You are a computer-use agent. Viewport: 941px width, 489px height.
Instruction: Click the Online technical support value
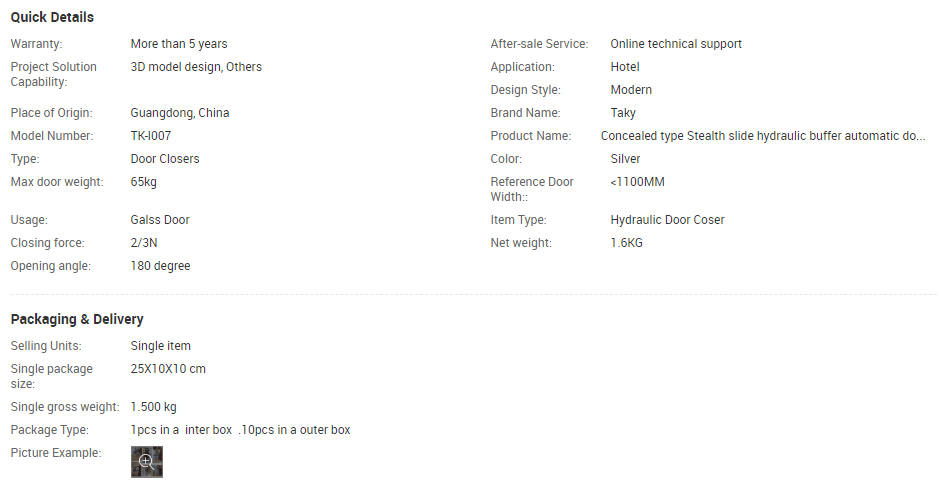point(676,44)
